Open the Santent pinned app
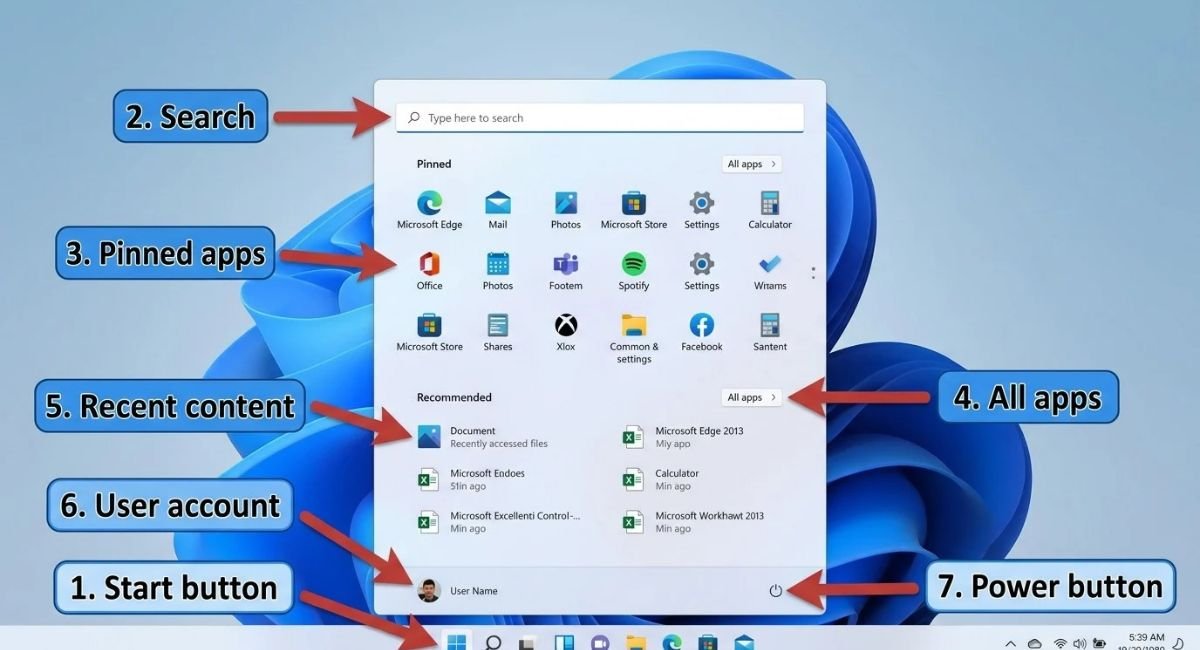The width and height of the screenshot is (1200, 650). (770, 333)
